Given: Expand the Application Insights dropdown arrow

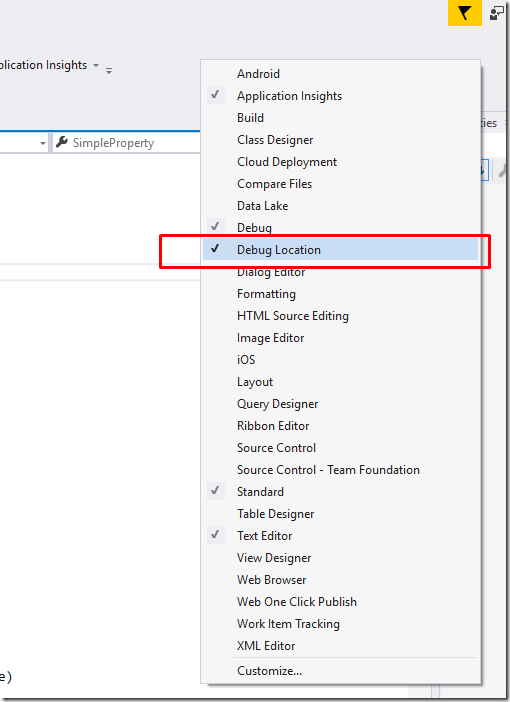Looking at the screenshot, I should tap(96, 65).
